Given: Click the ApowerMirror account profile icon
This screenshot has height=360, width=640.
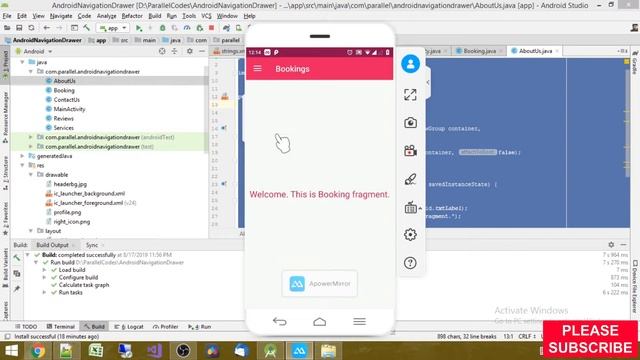Looking at the screenshot, I should (410, 64).
